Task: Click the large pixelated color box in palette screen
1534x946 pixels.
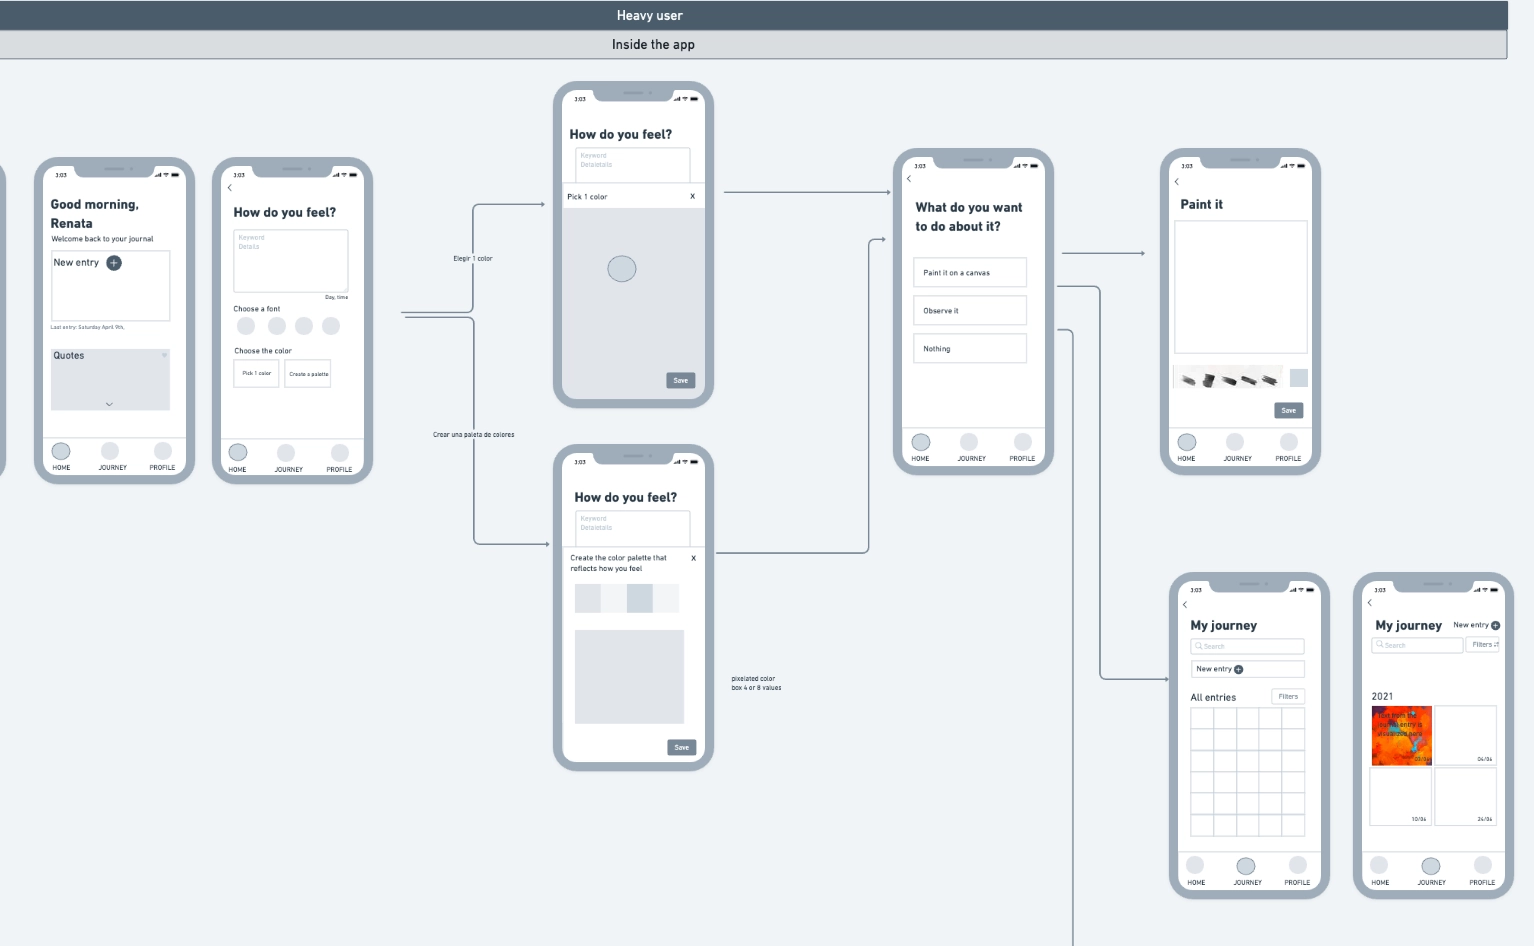Action: point(629,677)
